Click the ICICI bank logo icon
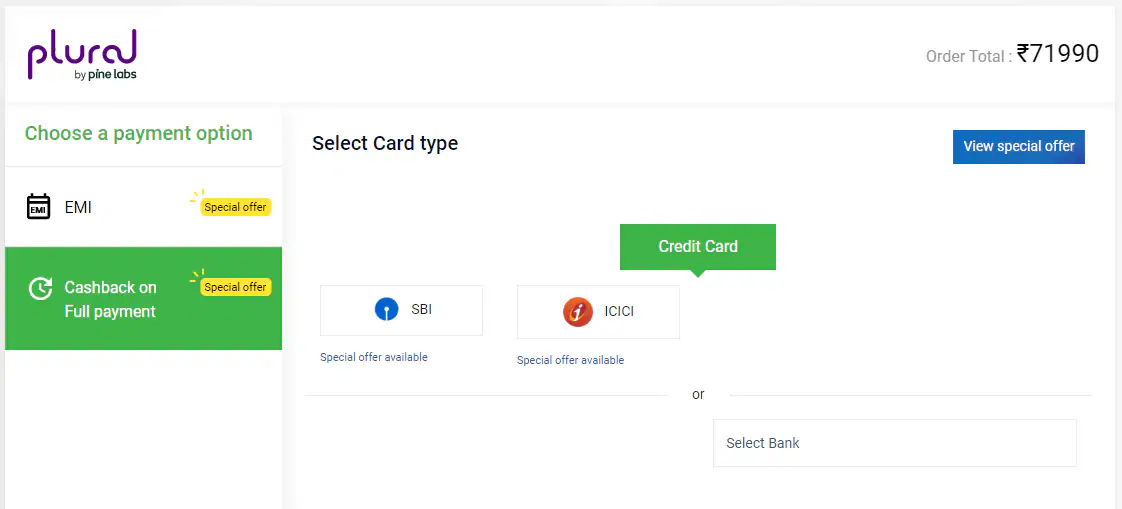The height and width of the screenshot is (509, 1122). click(x=578, y=311)
